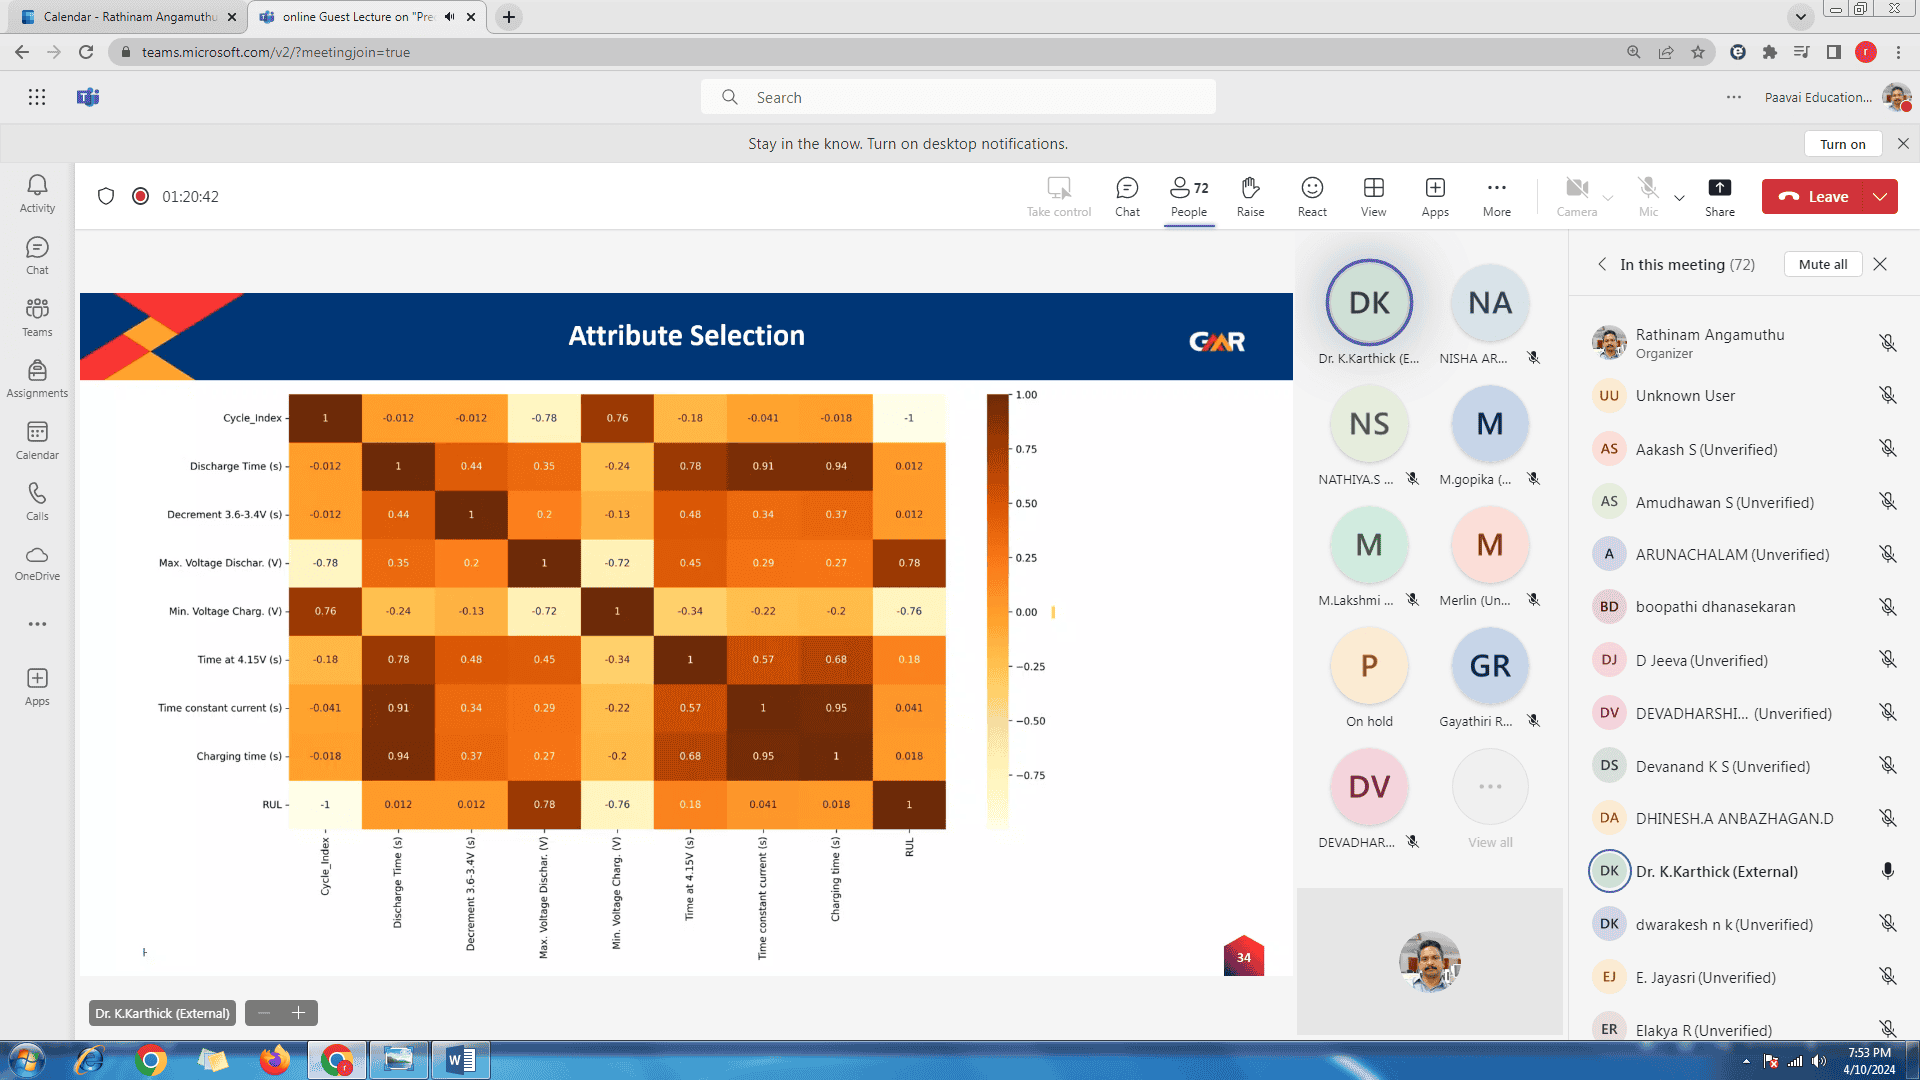
Task: Click the Mute all button
Action: 1822,264
